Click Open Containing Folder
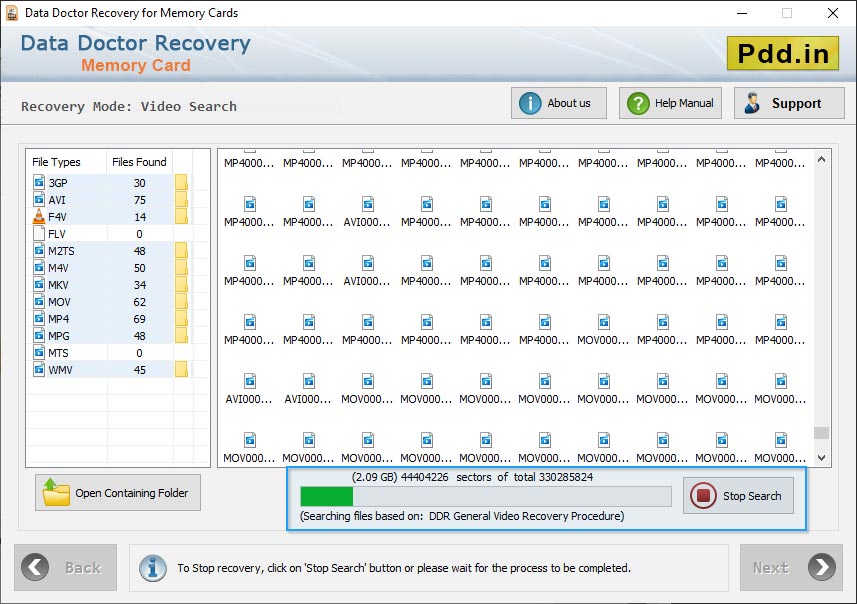 [x=118, y=492]
